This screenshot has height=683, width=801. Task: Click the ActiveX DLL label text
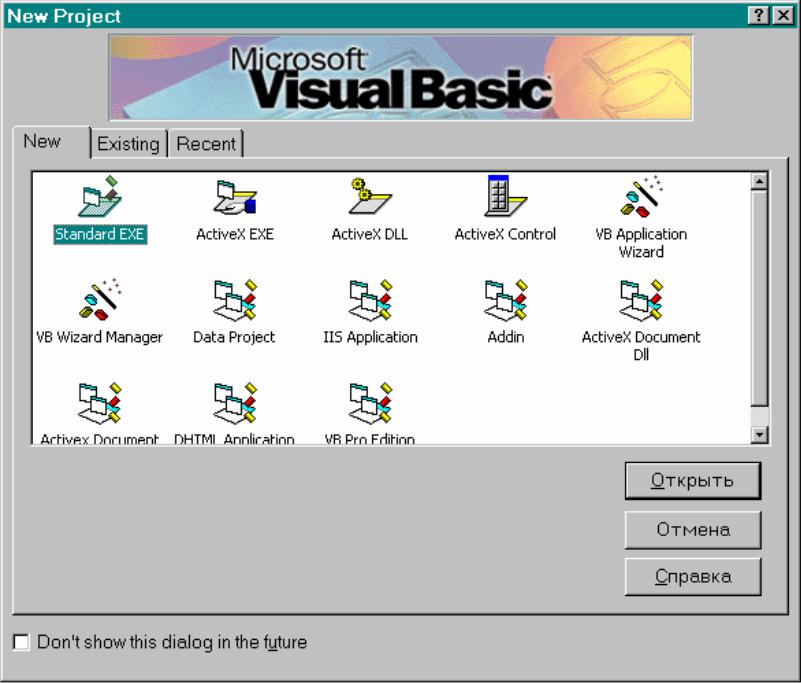tap(370, 234)
